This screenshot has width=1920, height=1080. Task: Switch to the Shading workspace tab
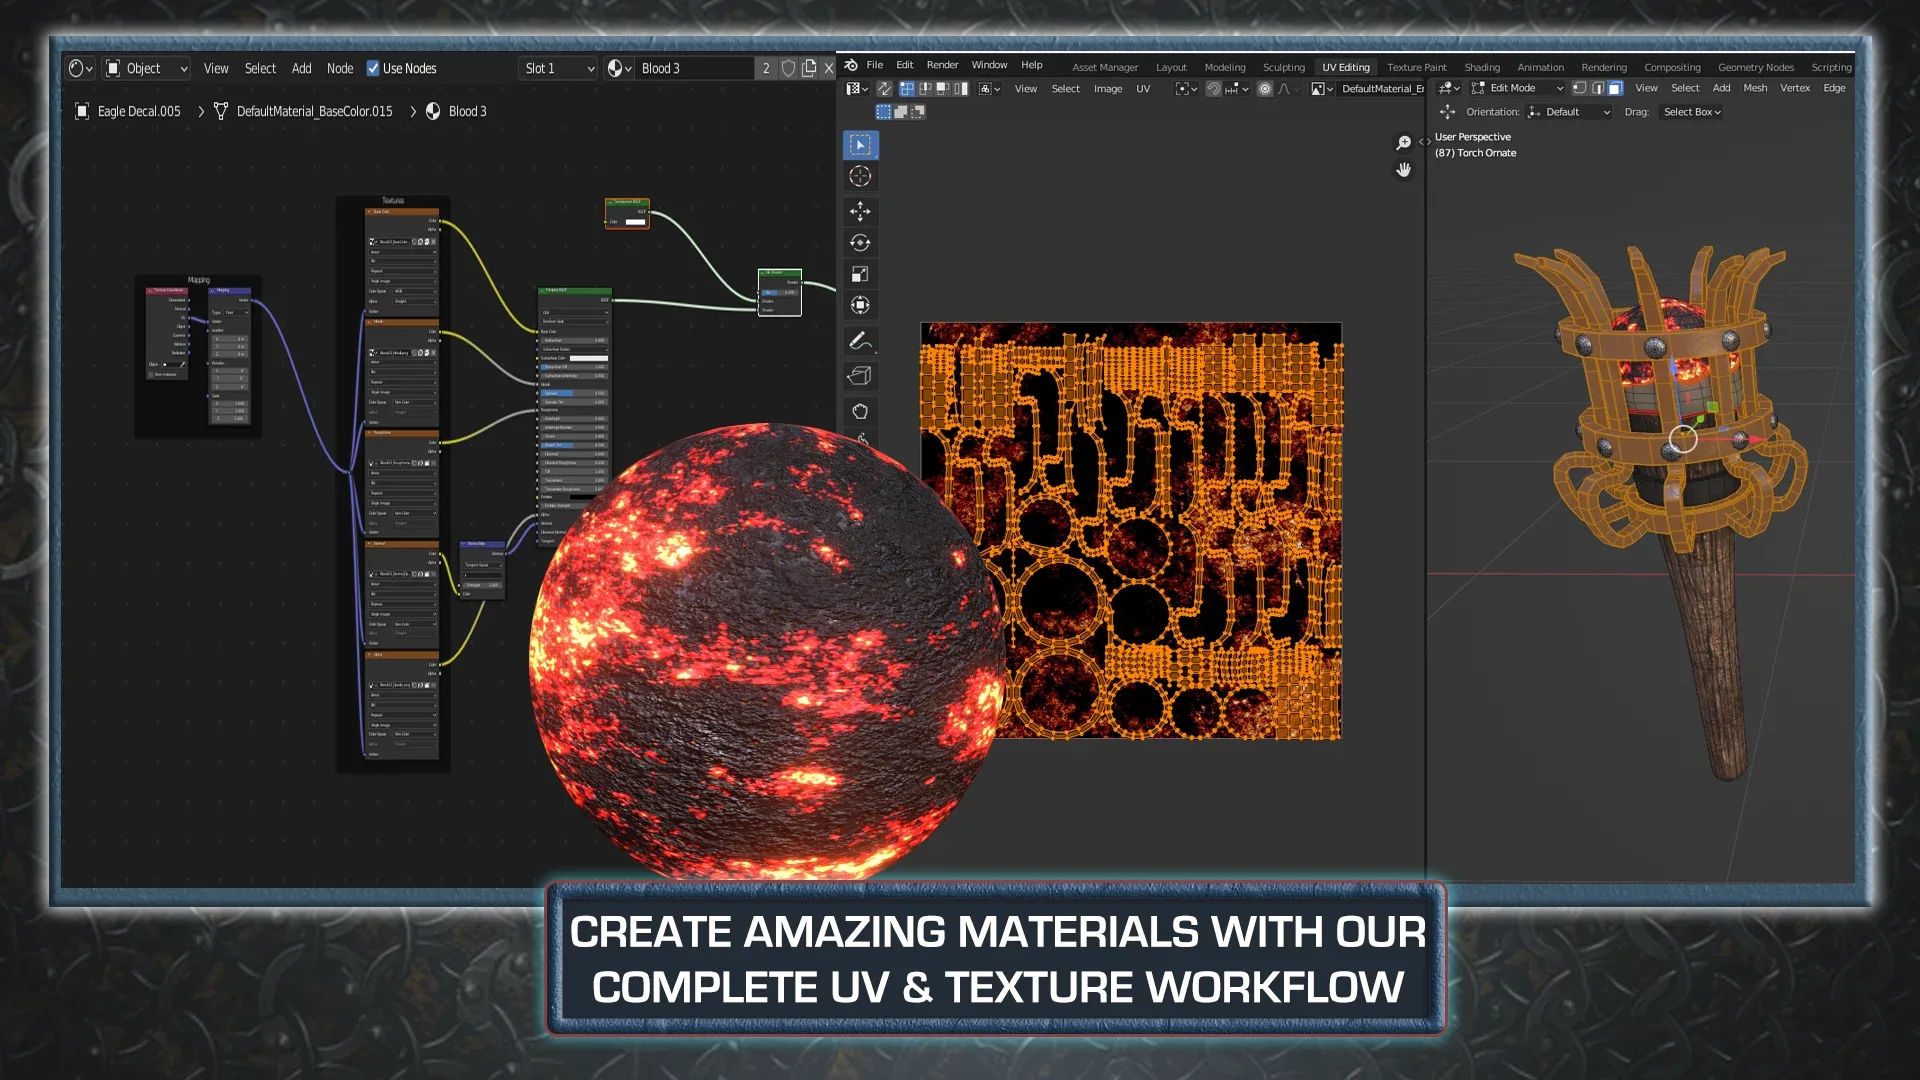click(1483, 67)
